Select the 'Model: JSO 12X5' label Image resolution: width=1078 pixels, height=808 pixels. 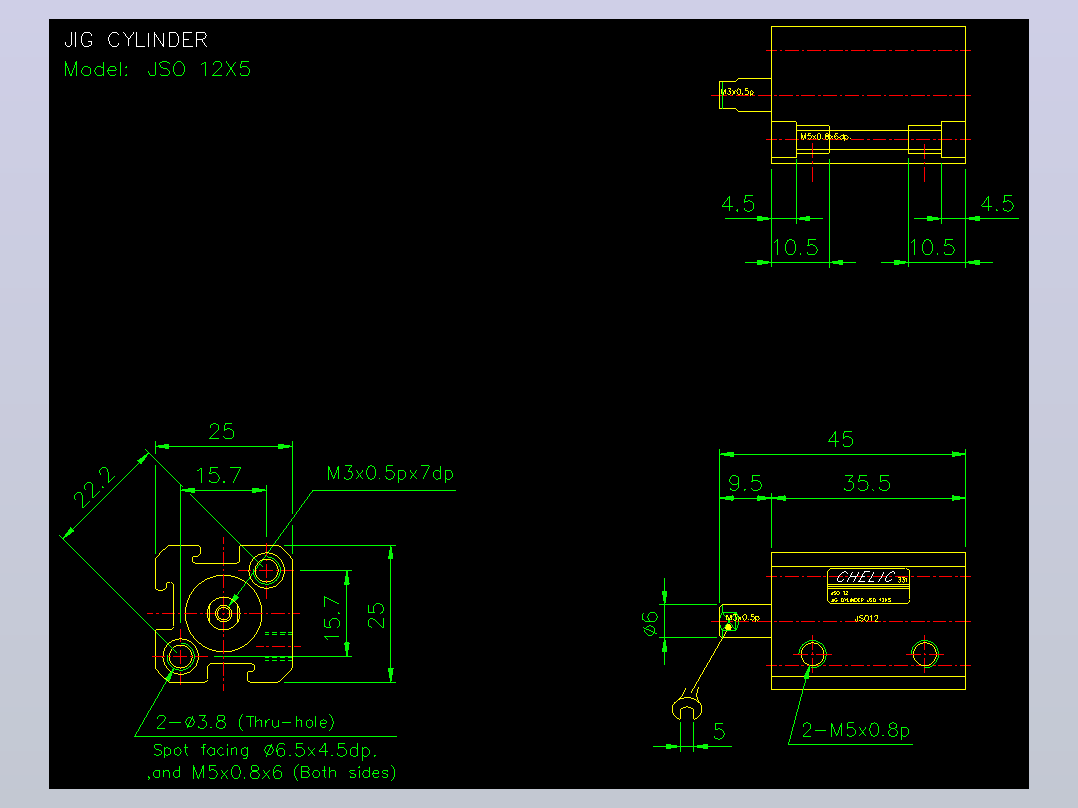point(157,69)
